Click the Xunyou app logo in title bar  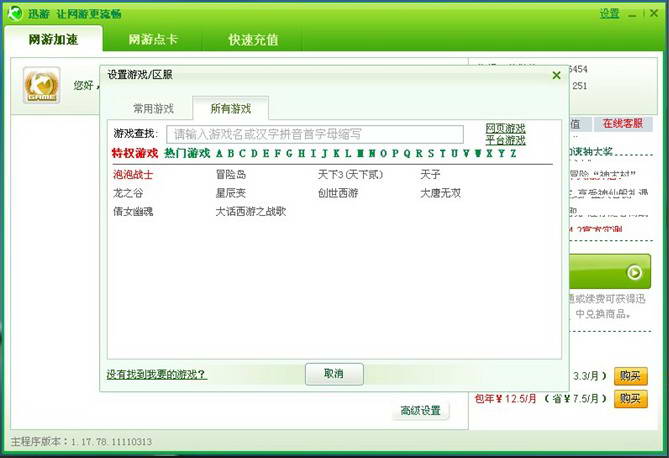click(17, 13)
